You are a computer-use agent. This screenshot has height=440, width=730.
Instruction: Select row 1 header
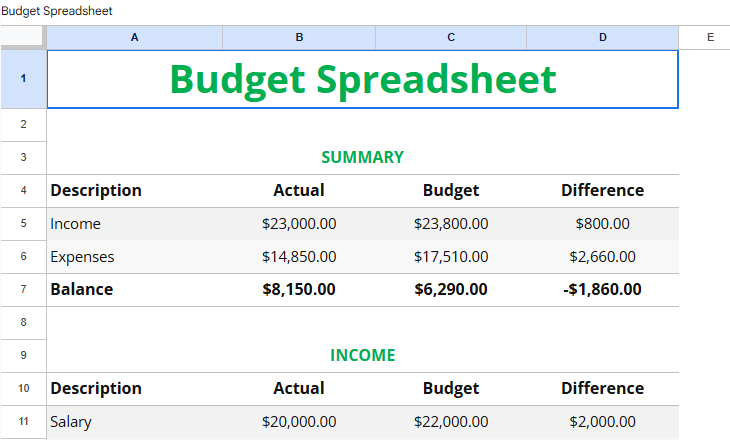click(23, 79)
